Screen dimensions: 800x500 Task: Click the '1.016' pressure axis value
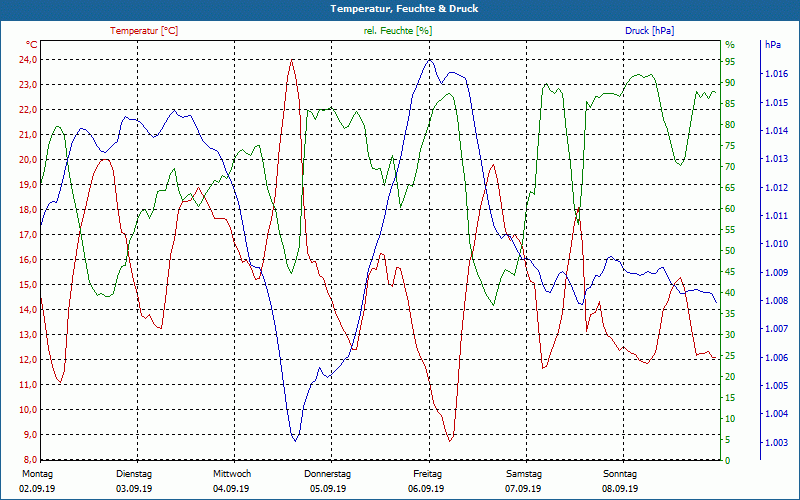tap(777, 74)
